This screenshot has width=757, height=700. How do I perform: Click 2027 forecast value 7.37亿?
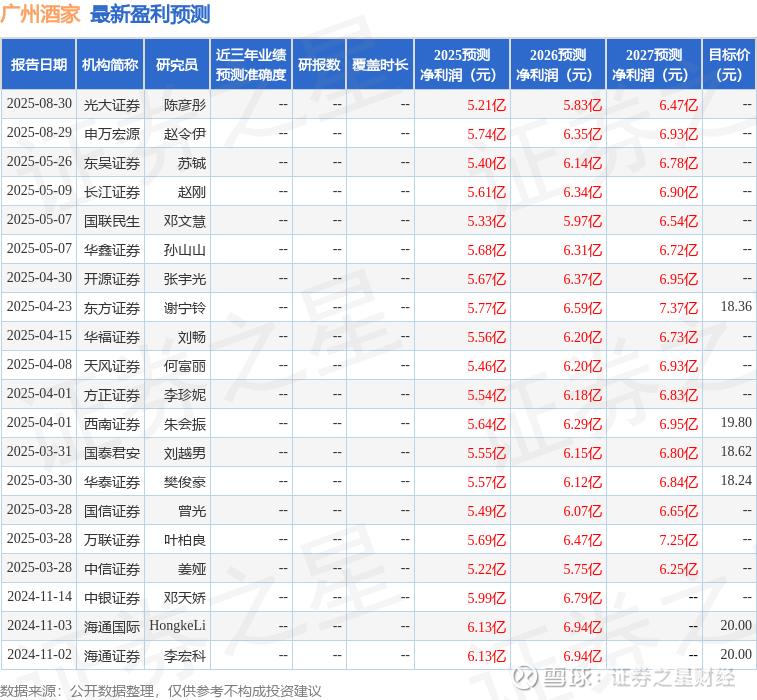pos(678,308)
